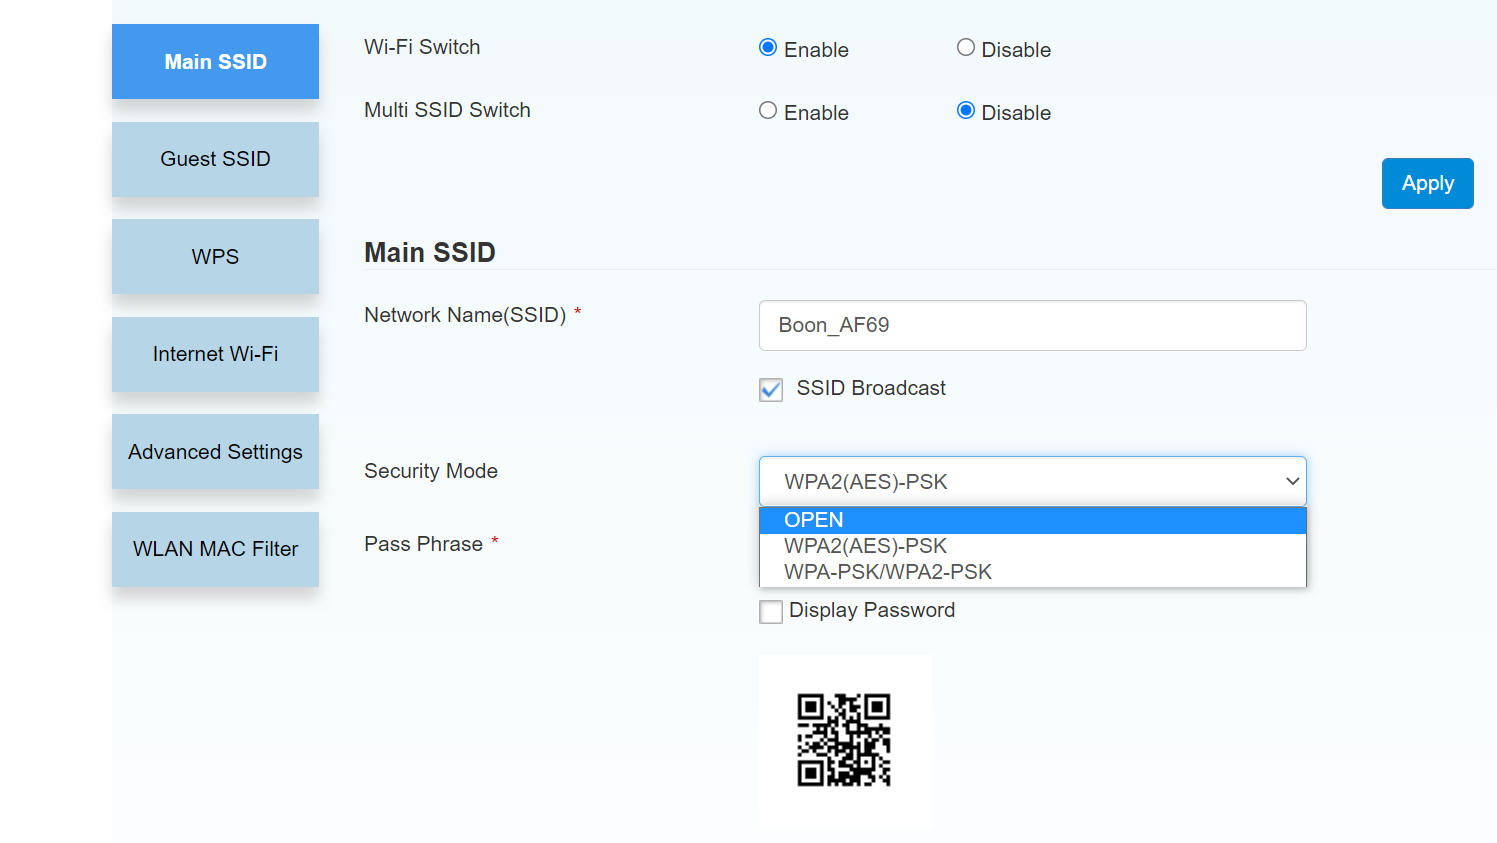Select Enable for Wi-Fi Switch
The image size is (1497, 843).
[768, 48]
